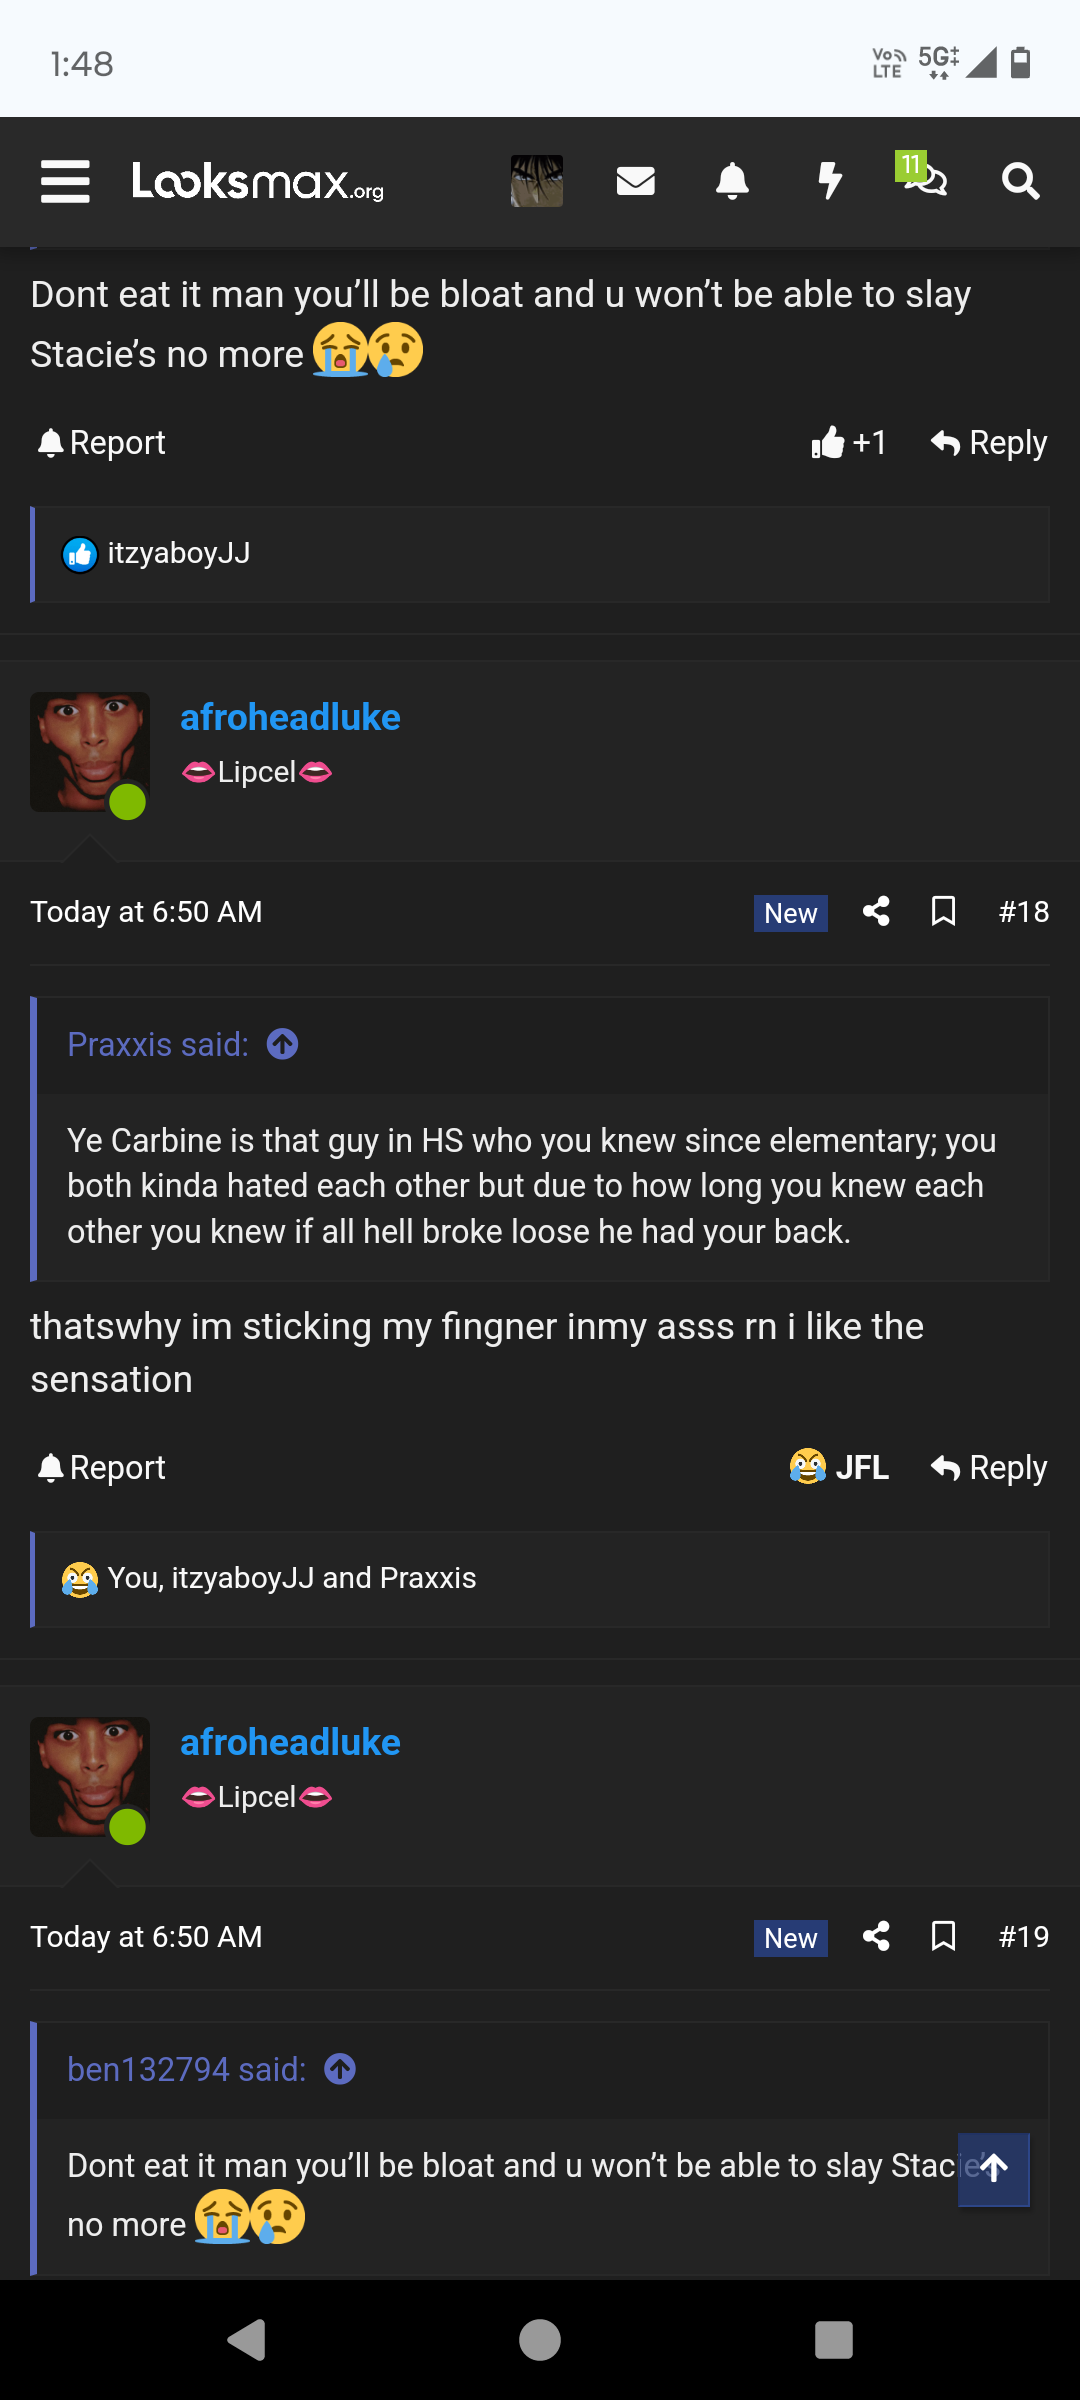Open the Looksmax.org home logo
1080x2400 pixels.
(x=257, y=181)
